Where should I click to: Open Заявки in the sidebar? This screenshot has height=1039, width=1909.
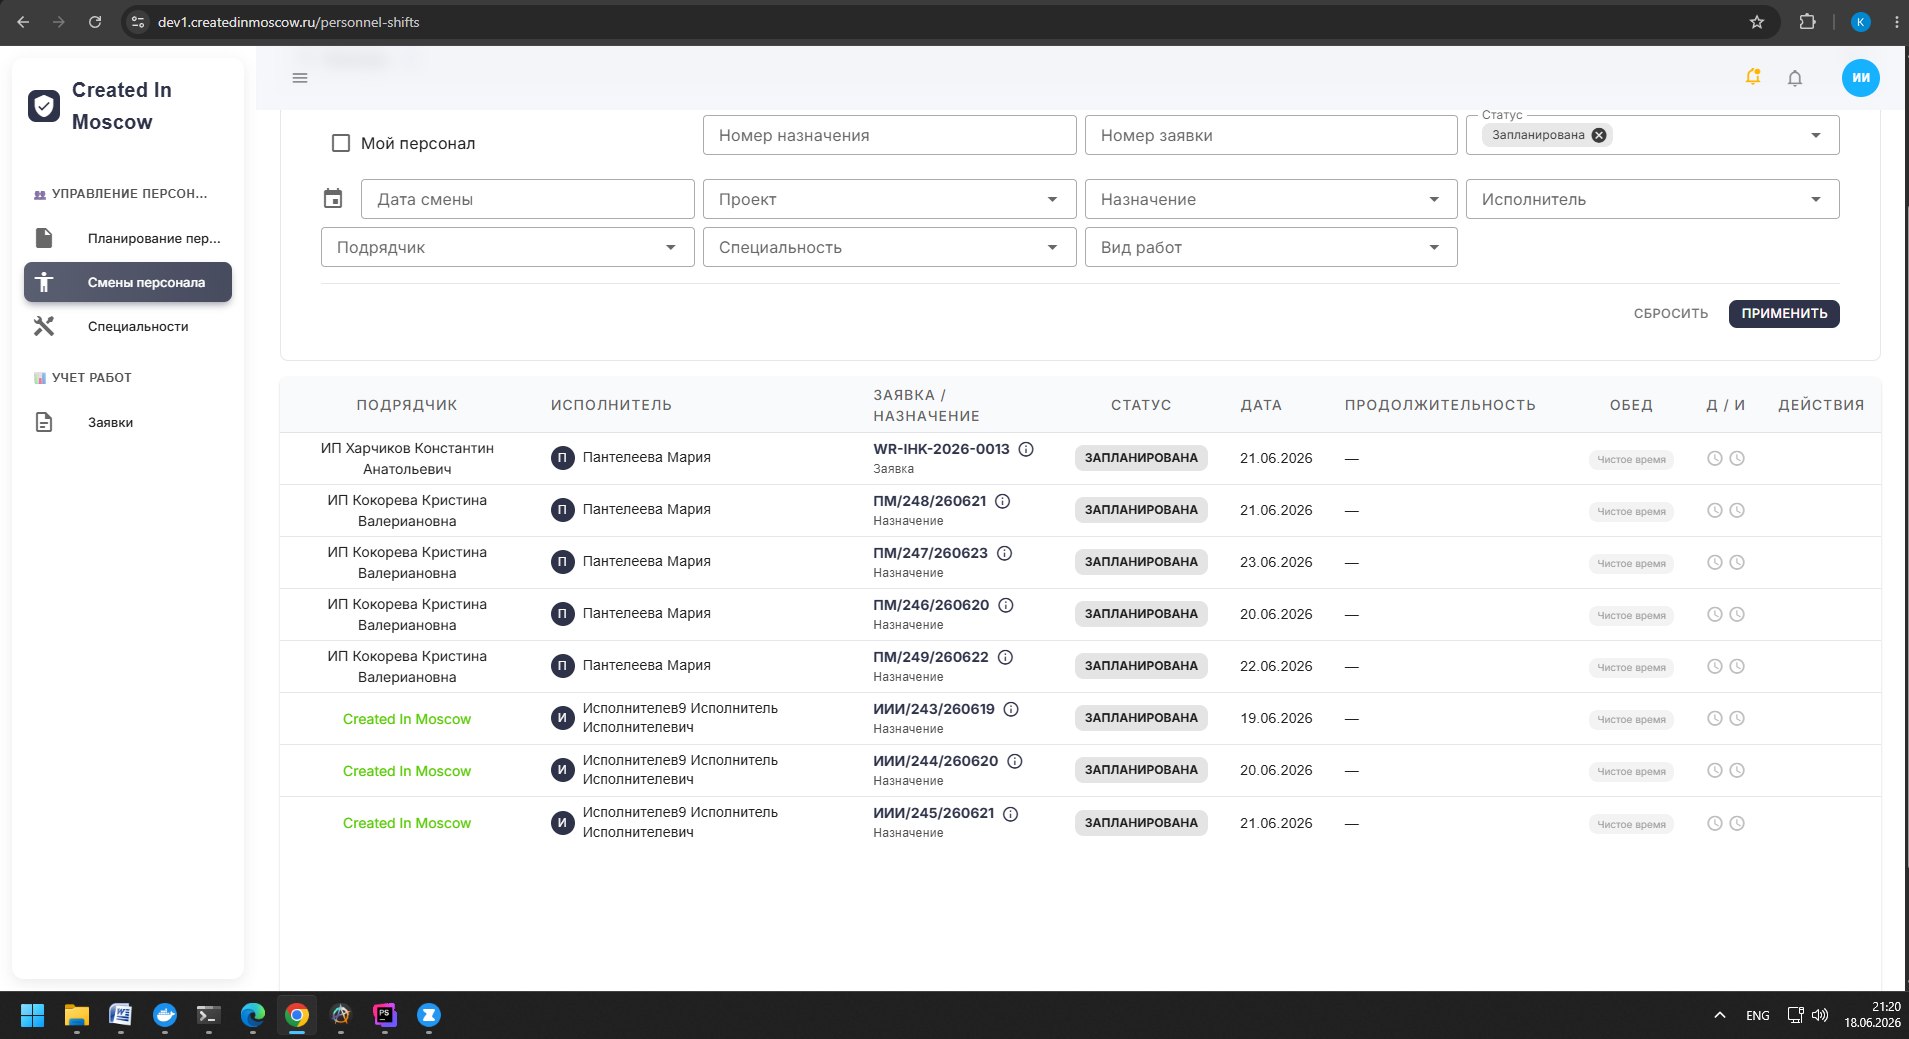(x=128, y=422)
